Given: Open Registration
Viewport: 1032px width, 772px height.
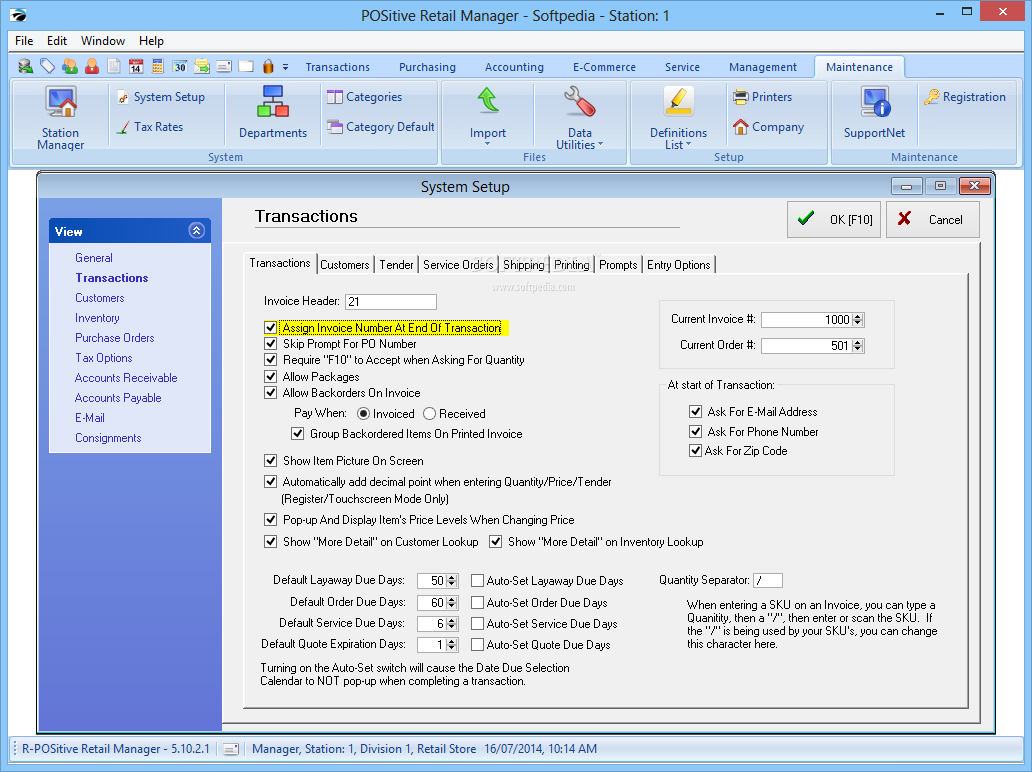Looking at the screenshot, I should point(964,97).
